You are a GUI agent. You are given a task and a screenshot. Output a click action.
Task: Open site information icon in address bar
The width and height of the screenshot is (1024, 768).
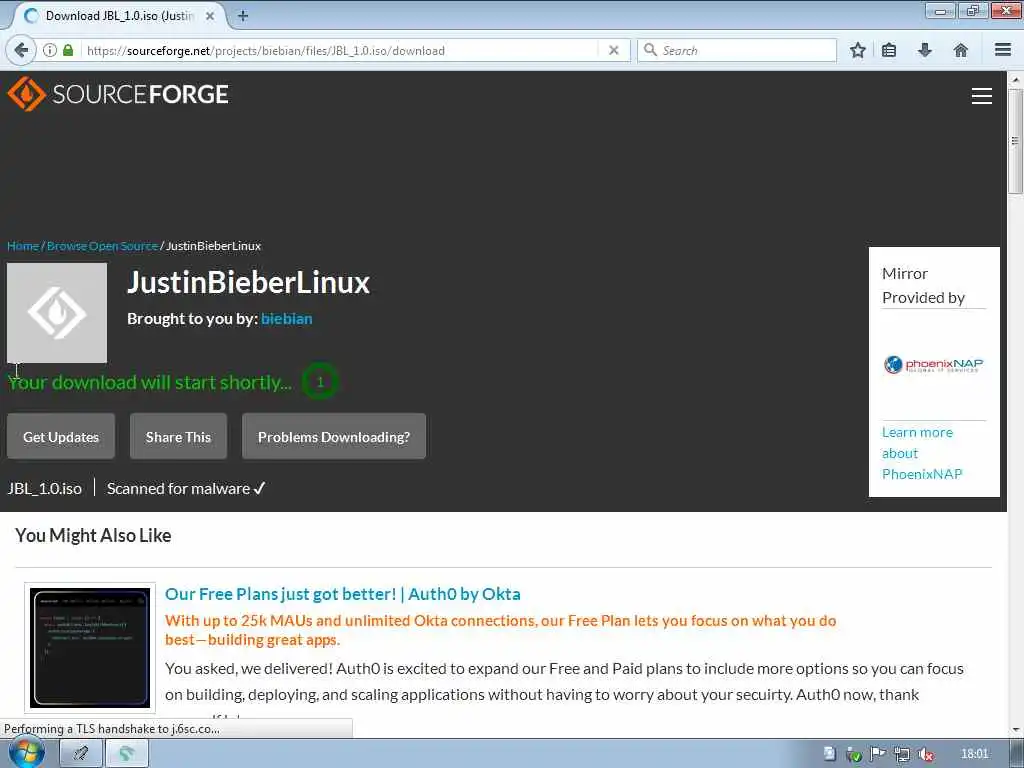(x=50, y=50)
